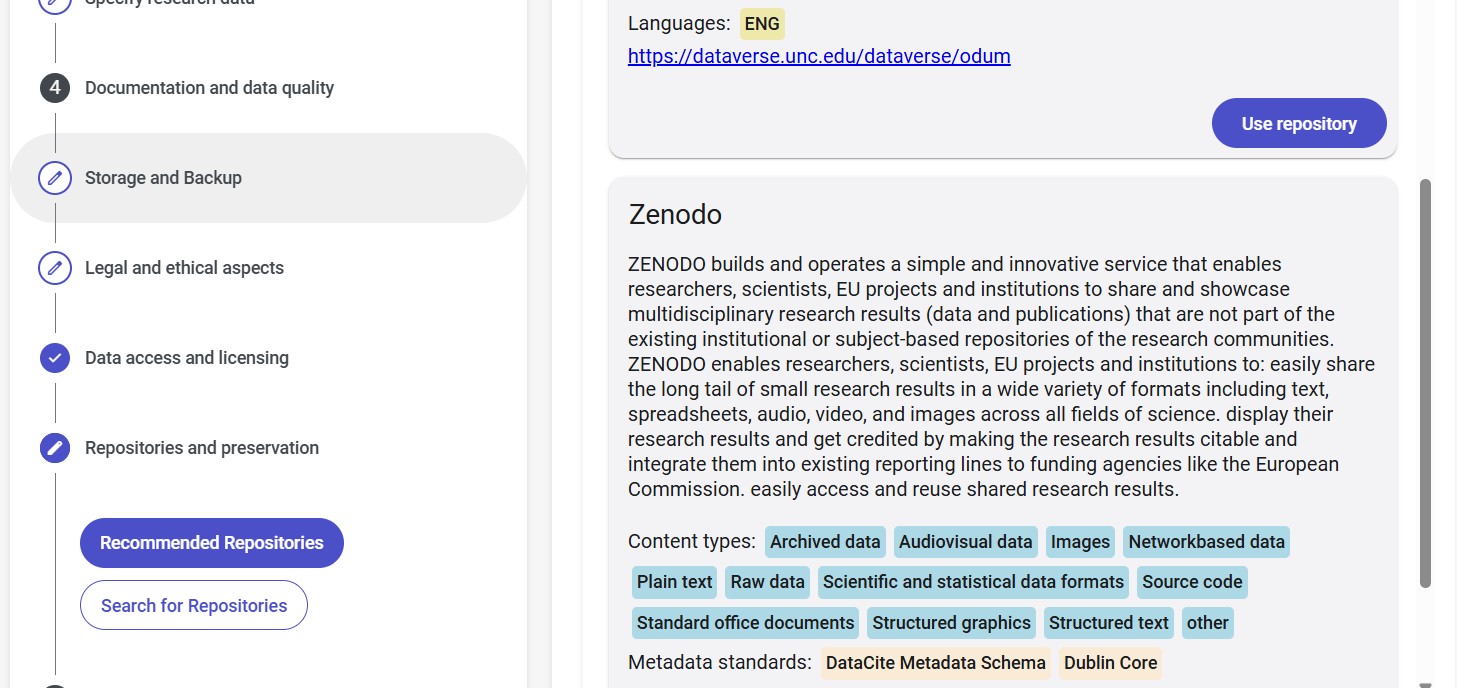Screen dimensions: 1457x688
Task: Open Data access and licensing step
Action: pyautogui.click(x=187, y=358)
